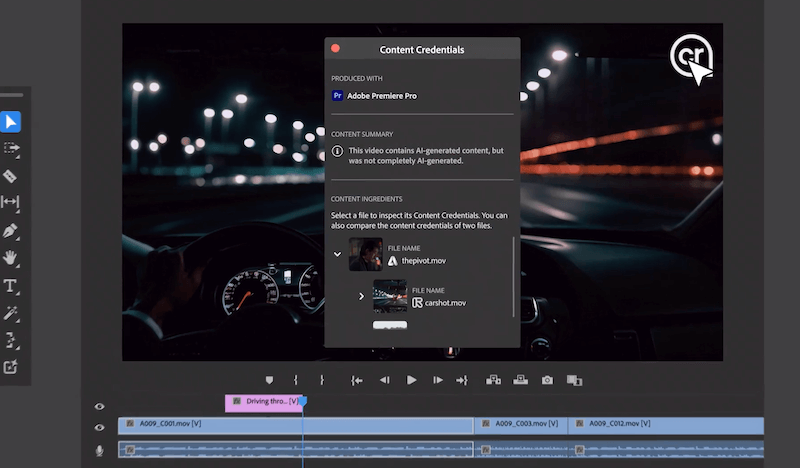
Task: Click the thepivot.mov file name
Action: coord(423,261)
